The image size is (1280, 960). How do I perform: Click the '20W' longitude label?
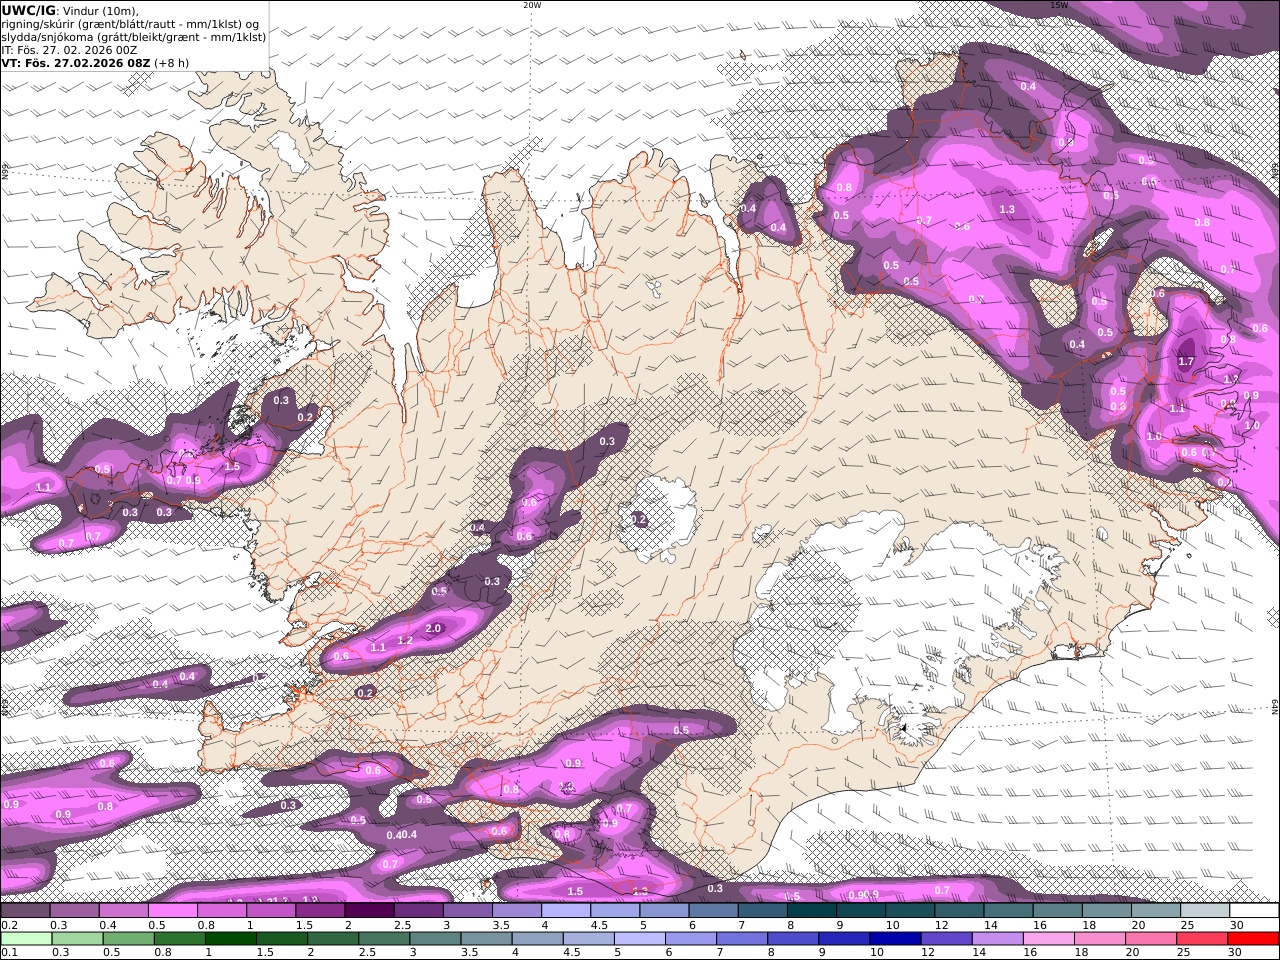pyautogui.click(x=532, y=5)
